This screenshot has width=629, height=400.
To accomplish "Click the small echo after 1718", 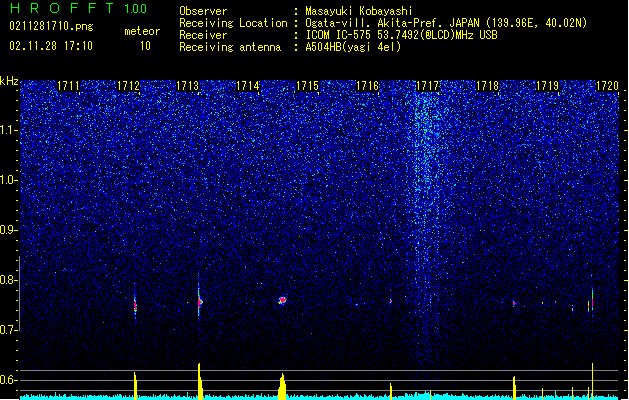I will pos(514,304).
